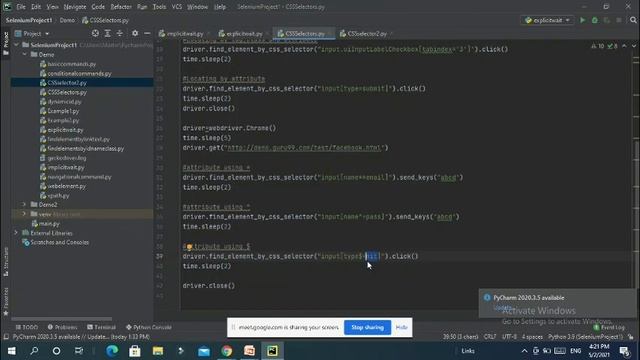640x360 pixels.
Task: Open Windows Start menu
Action: click(x=11, y=351)
